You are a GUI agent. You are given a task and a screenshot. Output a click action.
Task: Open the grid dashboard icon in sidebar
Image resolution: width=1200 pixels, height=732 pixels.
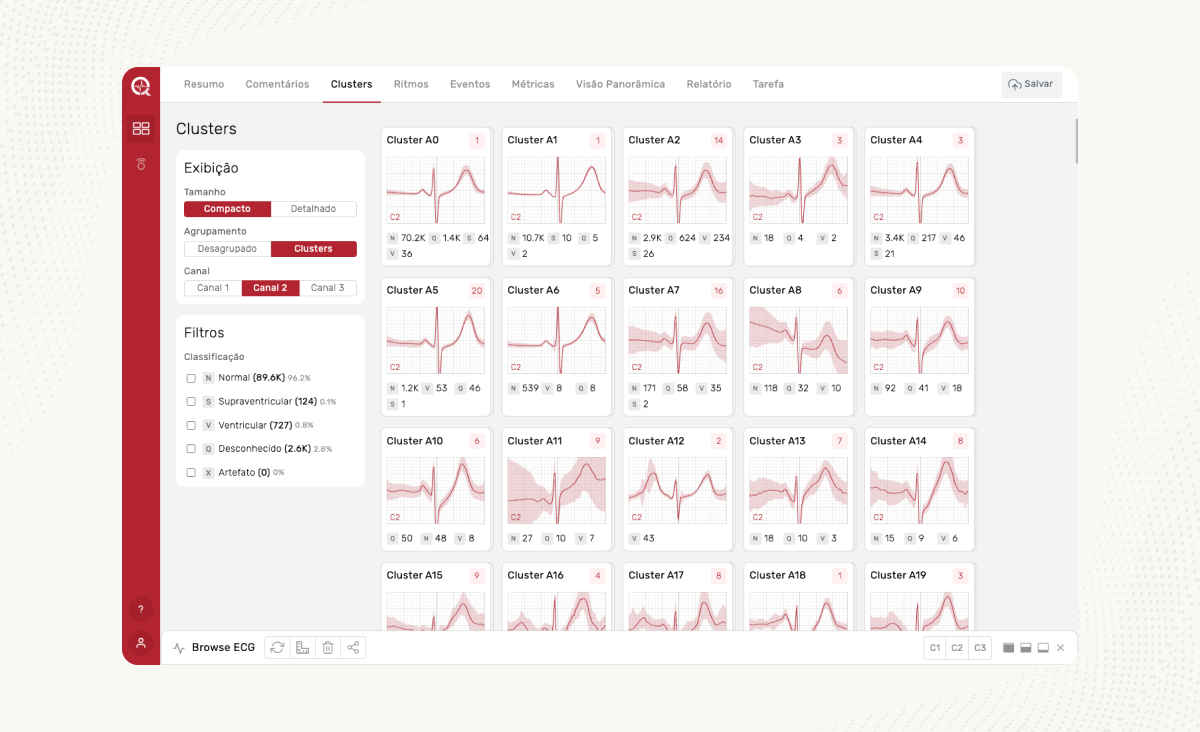pyautogui.click(x=141, y=128)
